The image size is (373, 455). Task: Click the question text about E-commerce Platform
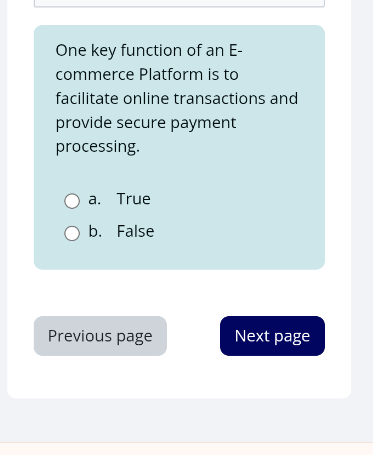[x=177, y=98]
